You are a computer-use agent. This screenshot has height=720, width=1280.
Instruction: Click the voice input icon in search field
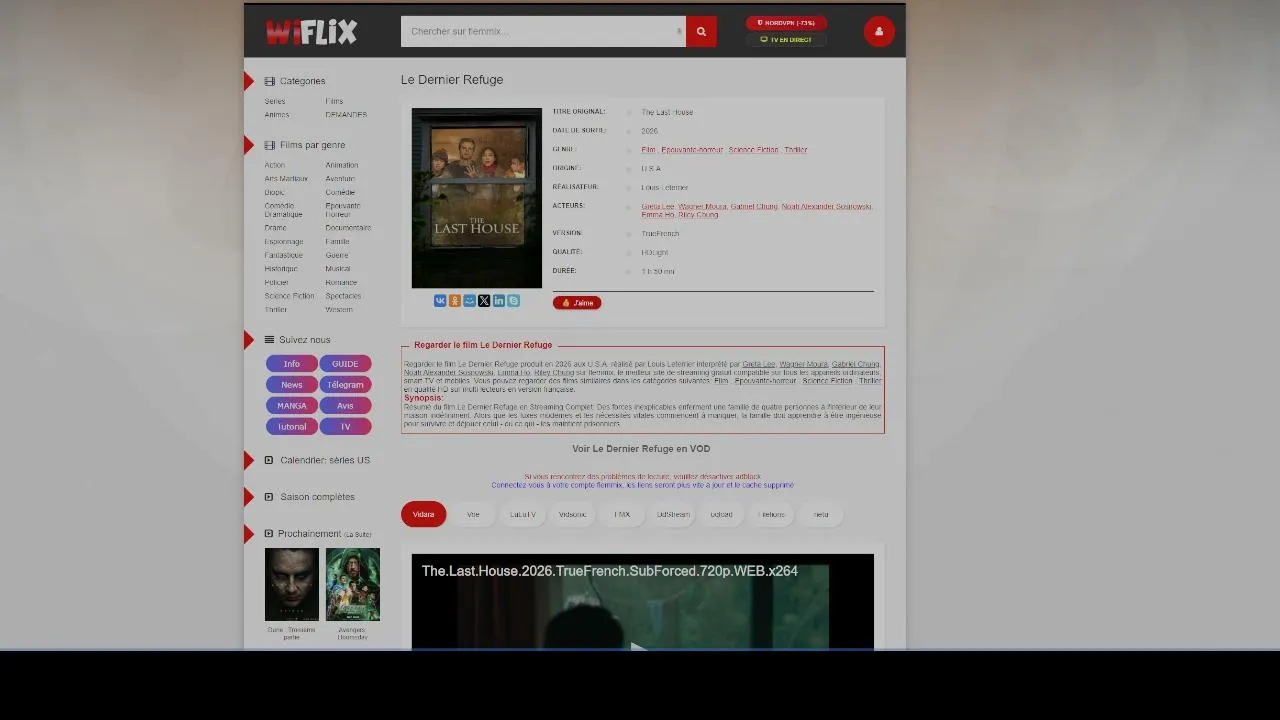pyautogui.click(x=679, y=31)
